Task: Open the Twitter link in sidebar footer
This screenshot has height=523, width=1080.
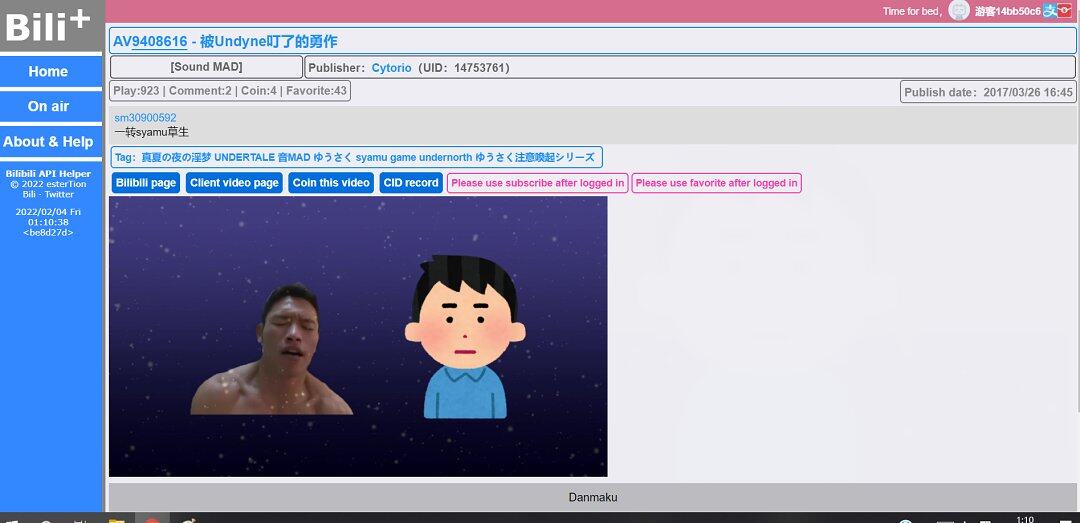Action: [x=59, y=194]
